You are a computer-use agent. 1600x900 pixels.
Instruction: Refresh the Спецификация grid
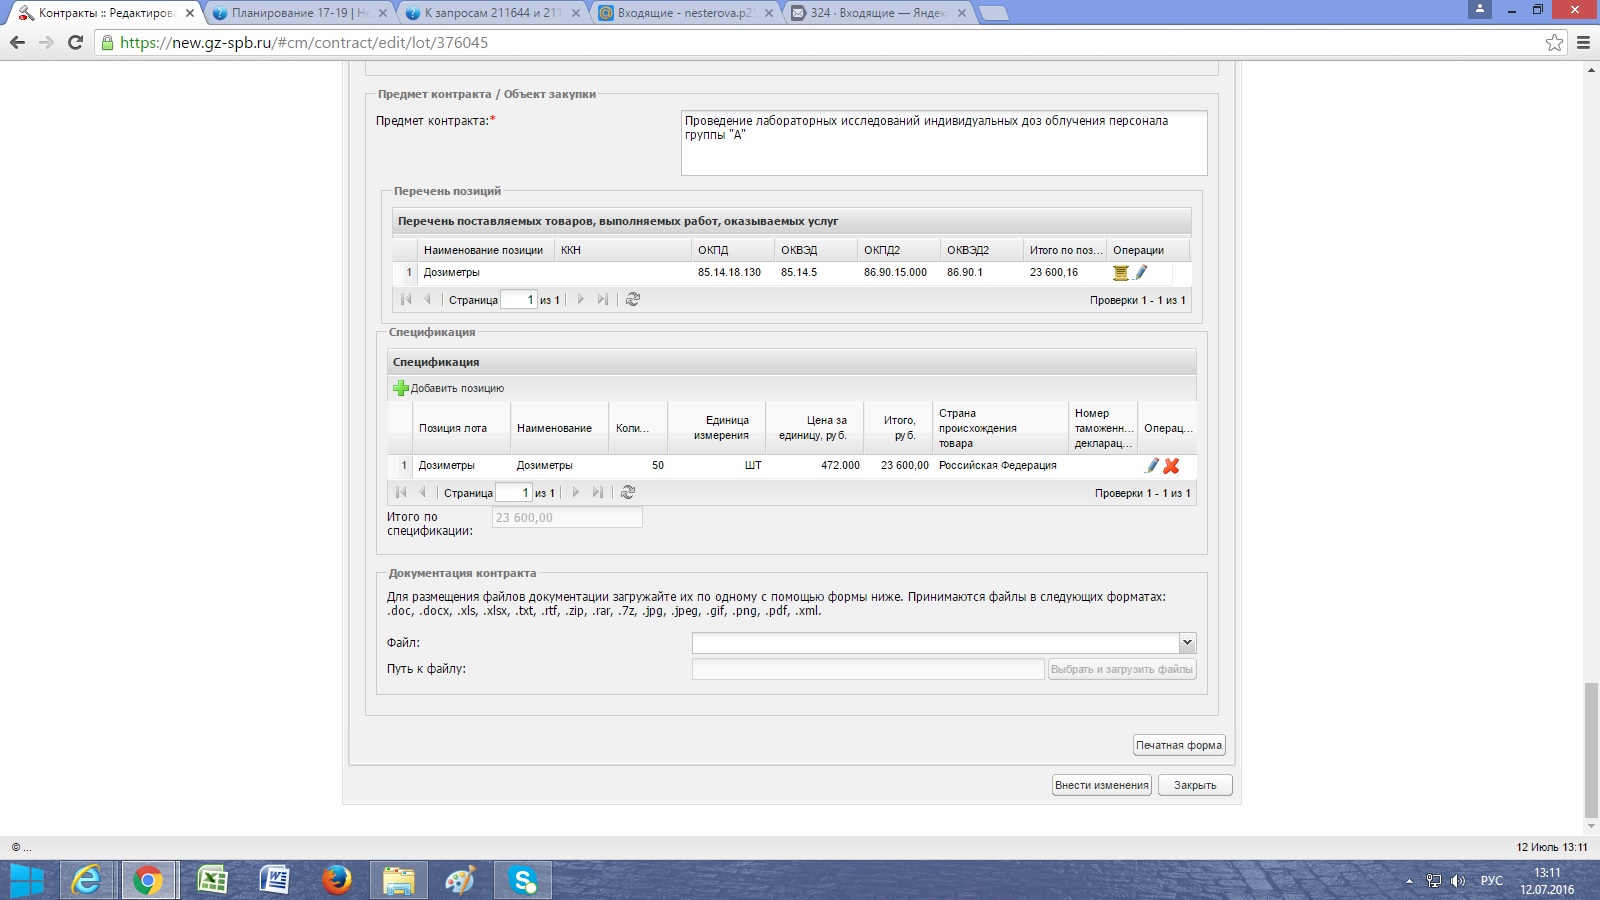click(x=628, y=492)
